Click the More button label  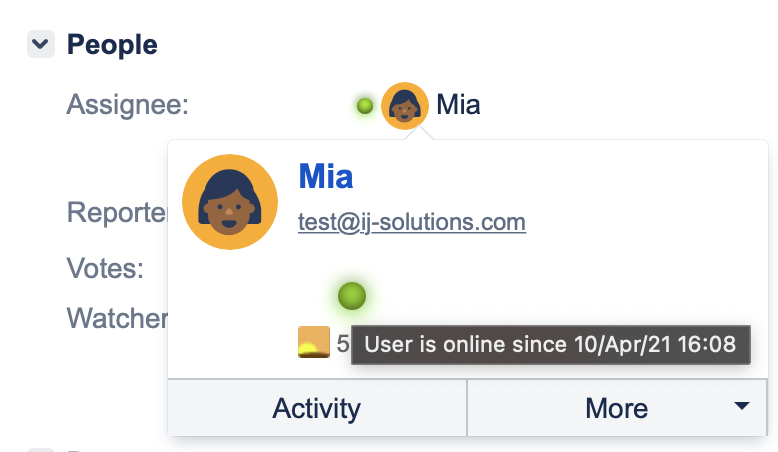tap(616, 408)
